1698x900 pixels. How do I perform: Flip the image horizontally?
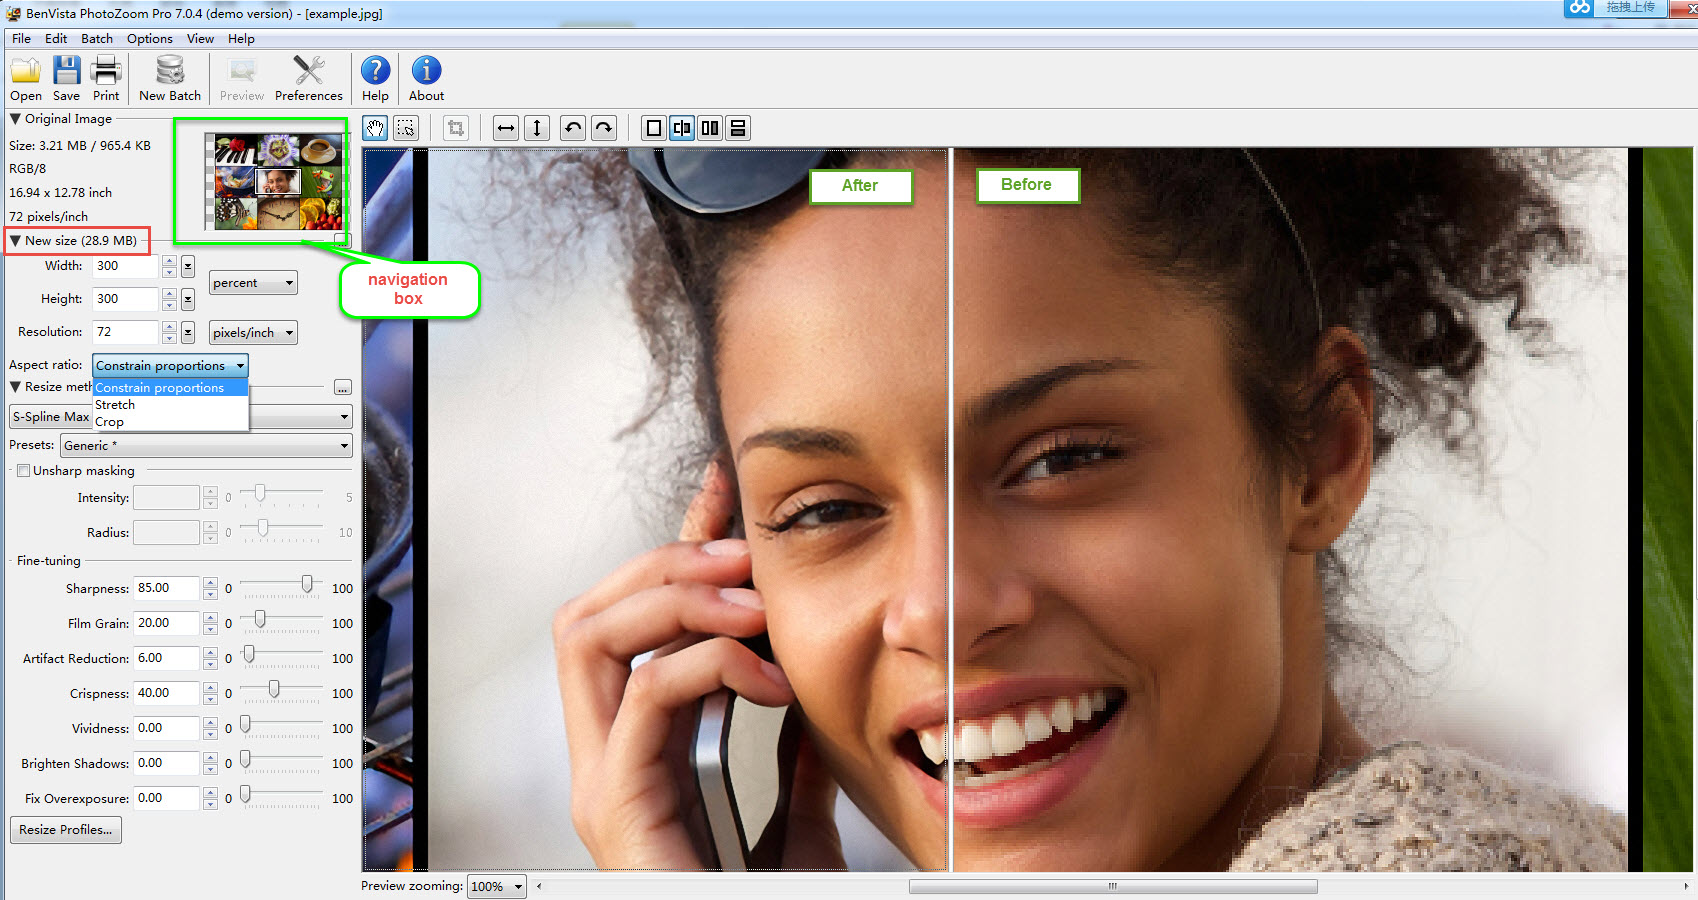[505, 128]
